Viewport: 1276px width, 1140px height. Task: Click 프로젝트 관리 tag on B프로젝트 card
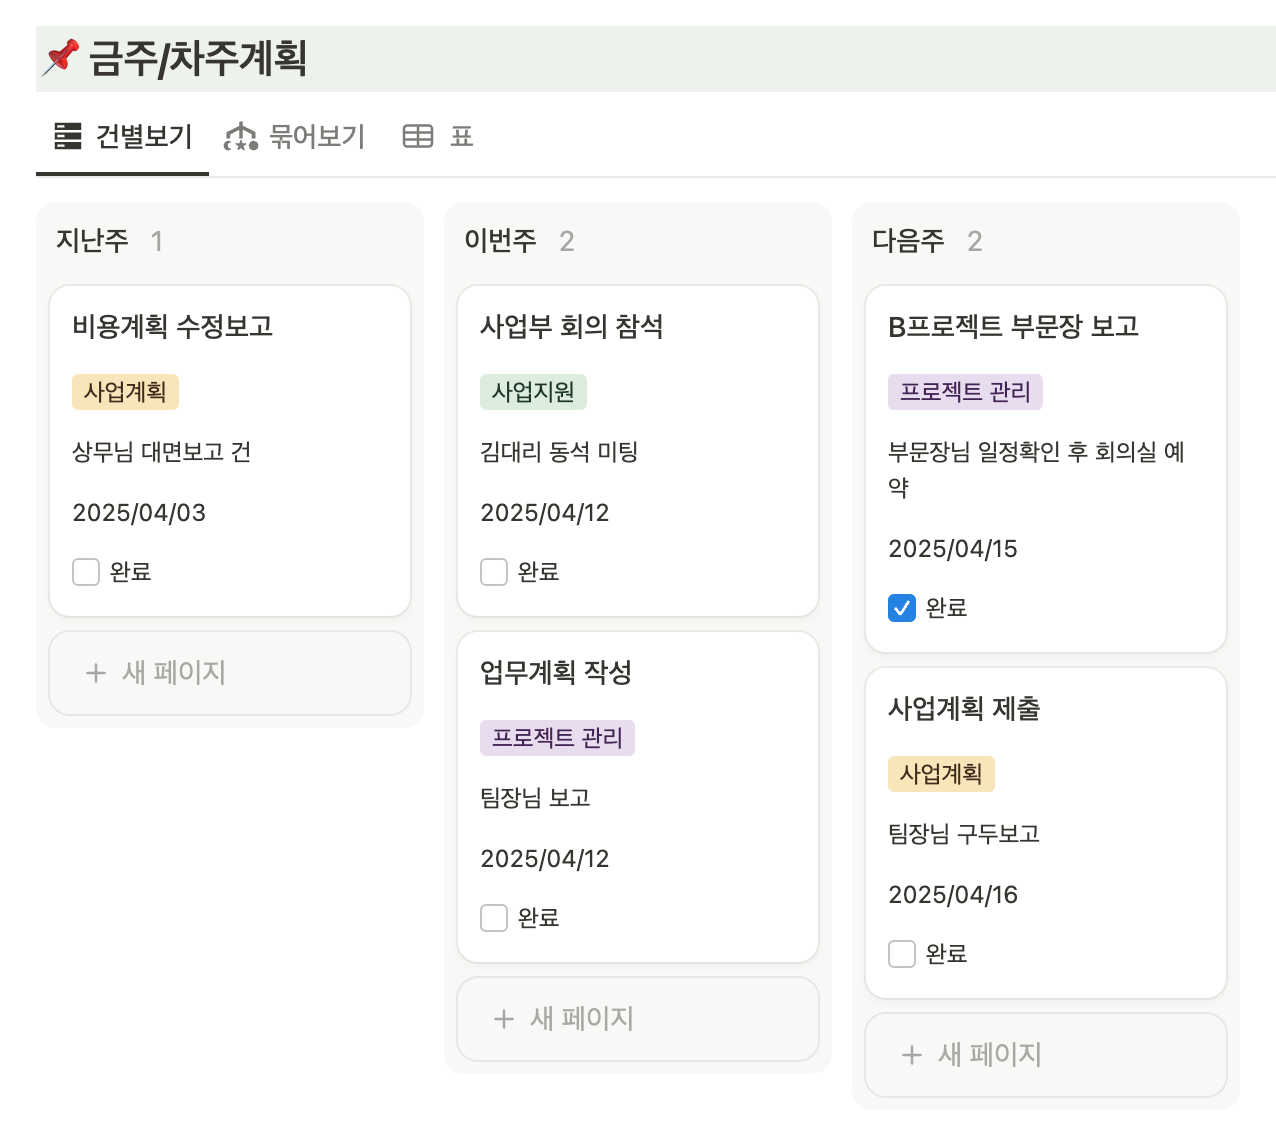click(x=965, y=392)
